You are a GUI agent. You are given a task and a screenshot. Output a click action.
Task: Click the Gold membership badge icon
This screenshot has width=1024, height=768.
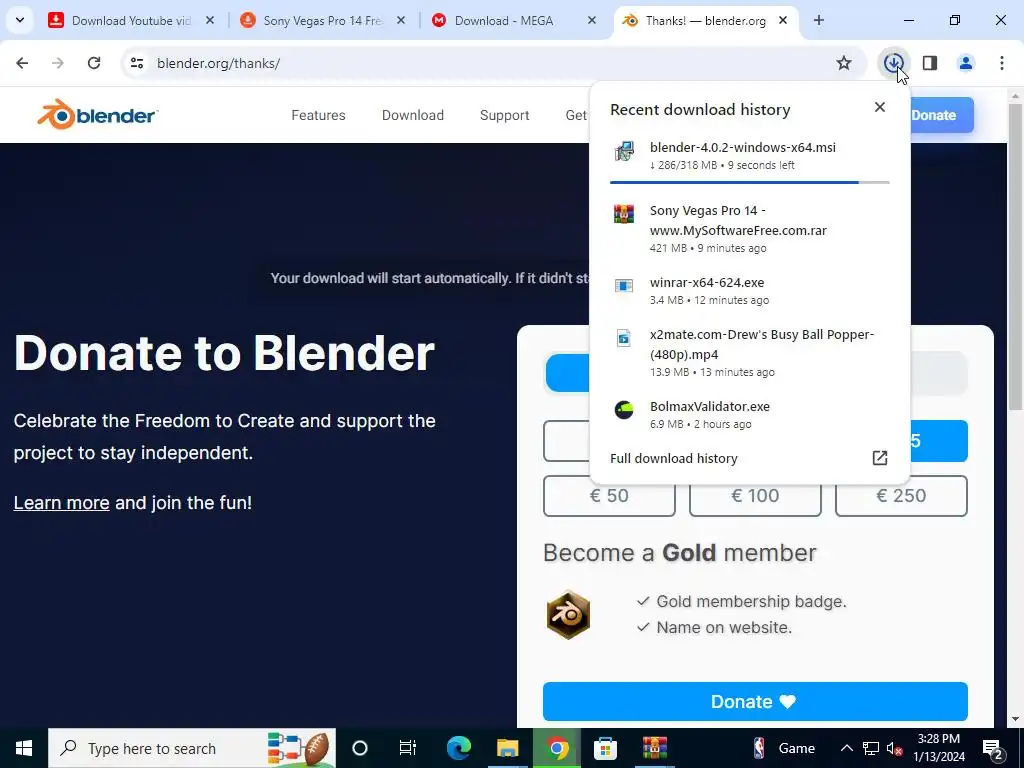(568, 615)
